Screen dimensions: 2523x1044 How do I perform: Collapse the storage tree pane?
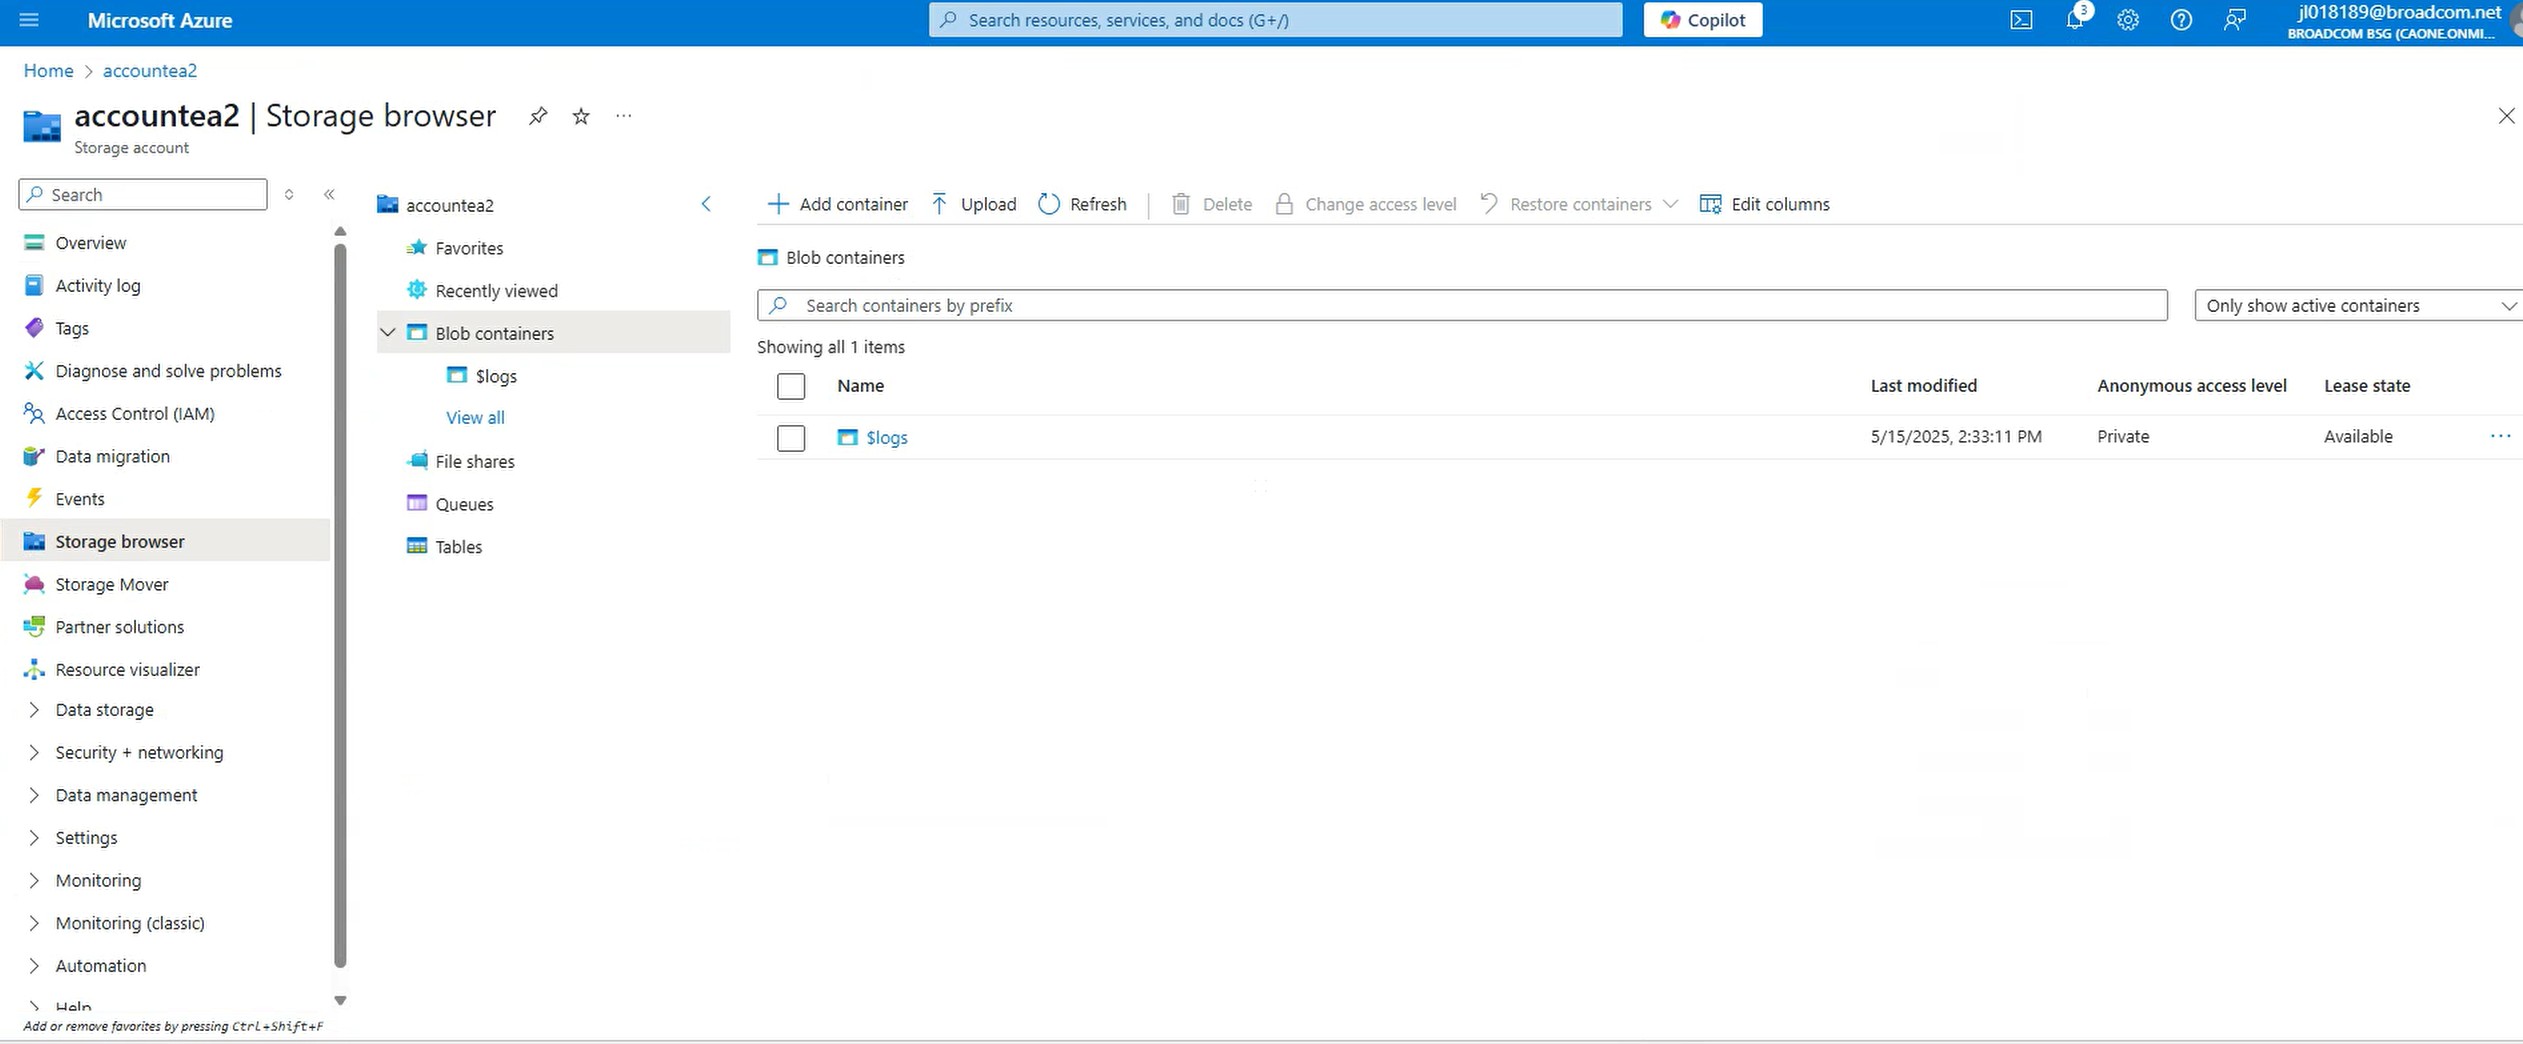coord(706,204)
